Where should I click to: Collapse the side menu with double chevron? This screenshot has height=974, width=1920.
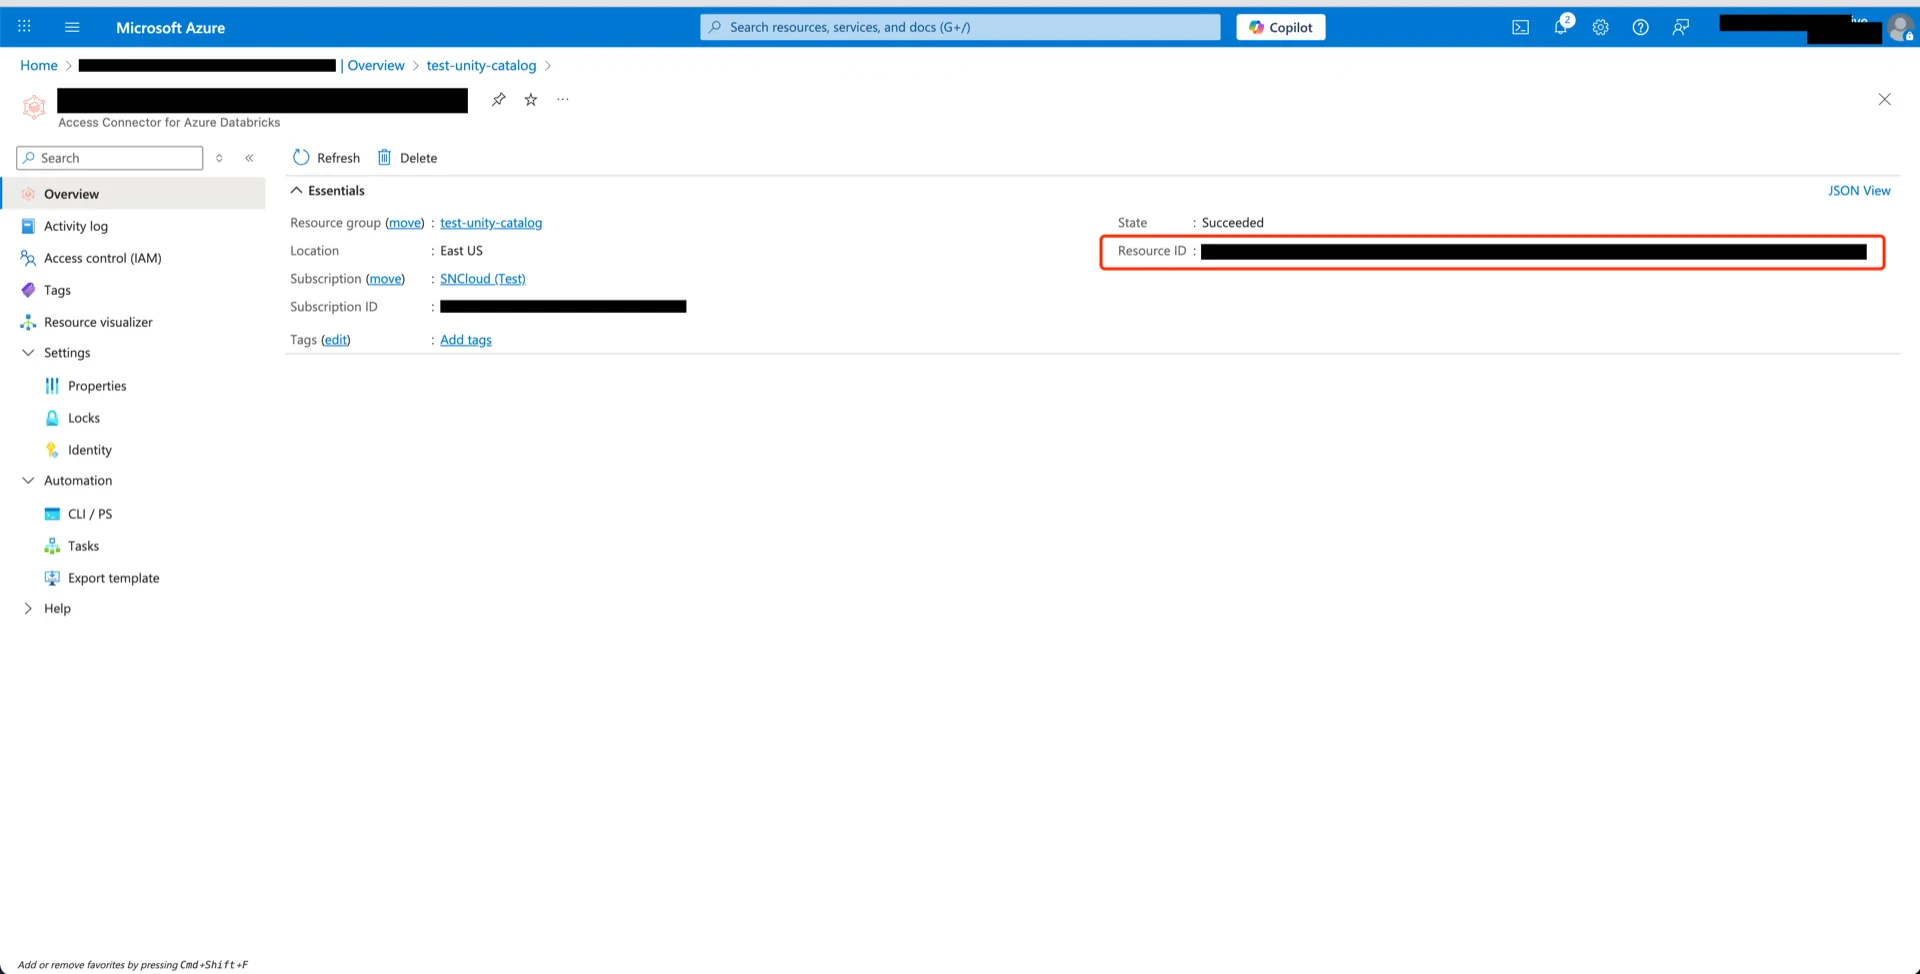tap(249, 158)
